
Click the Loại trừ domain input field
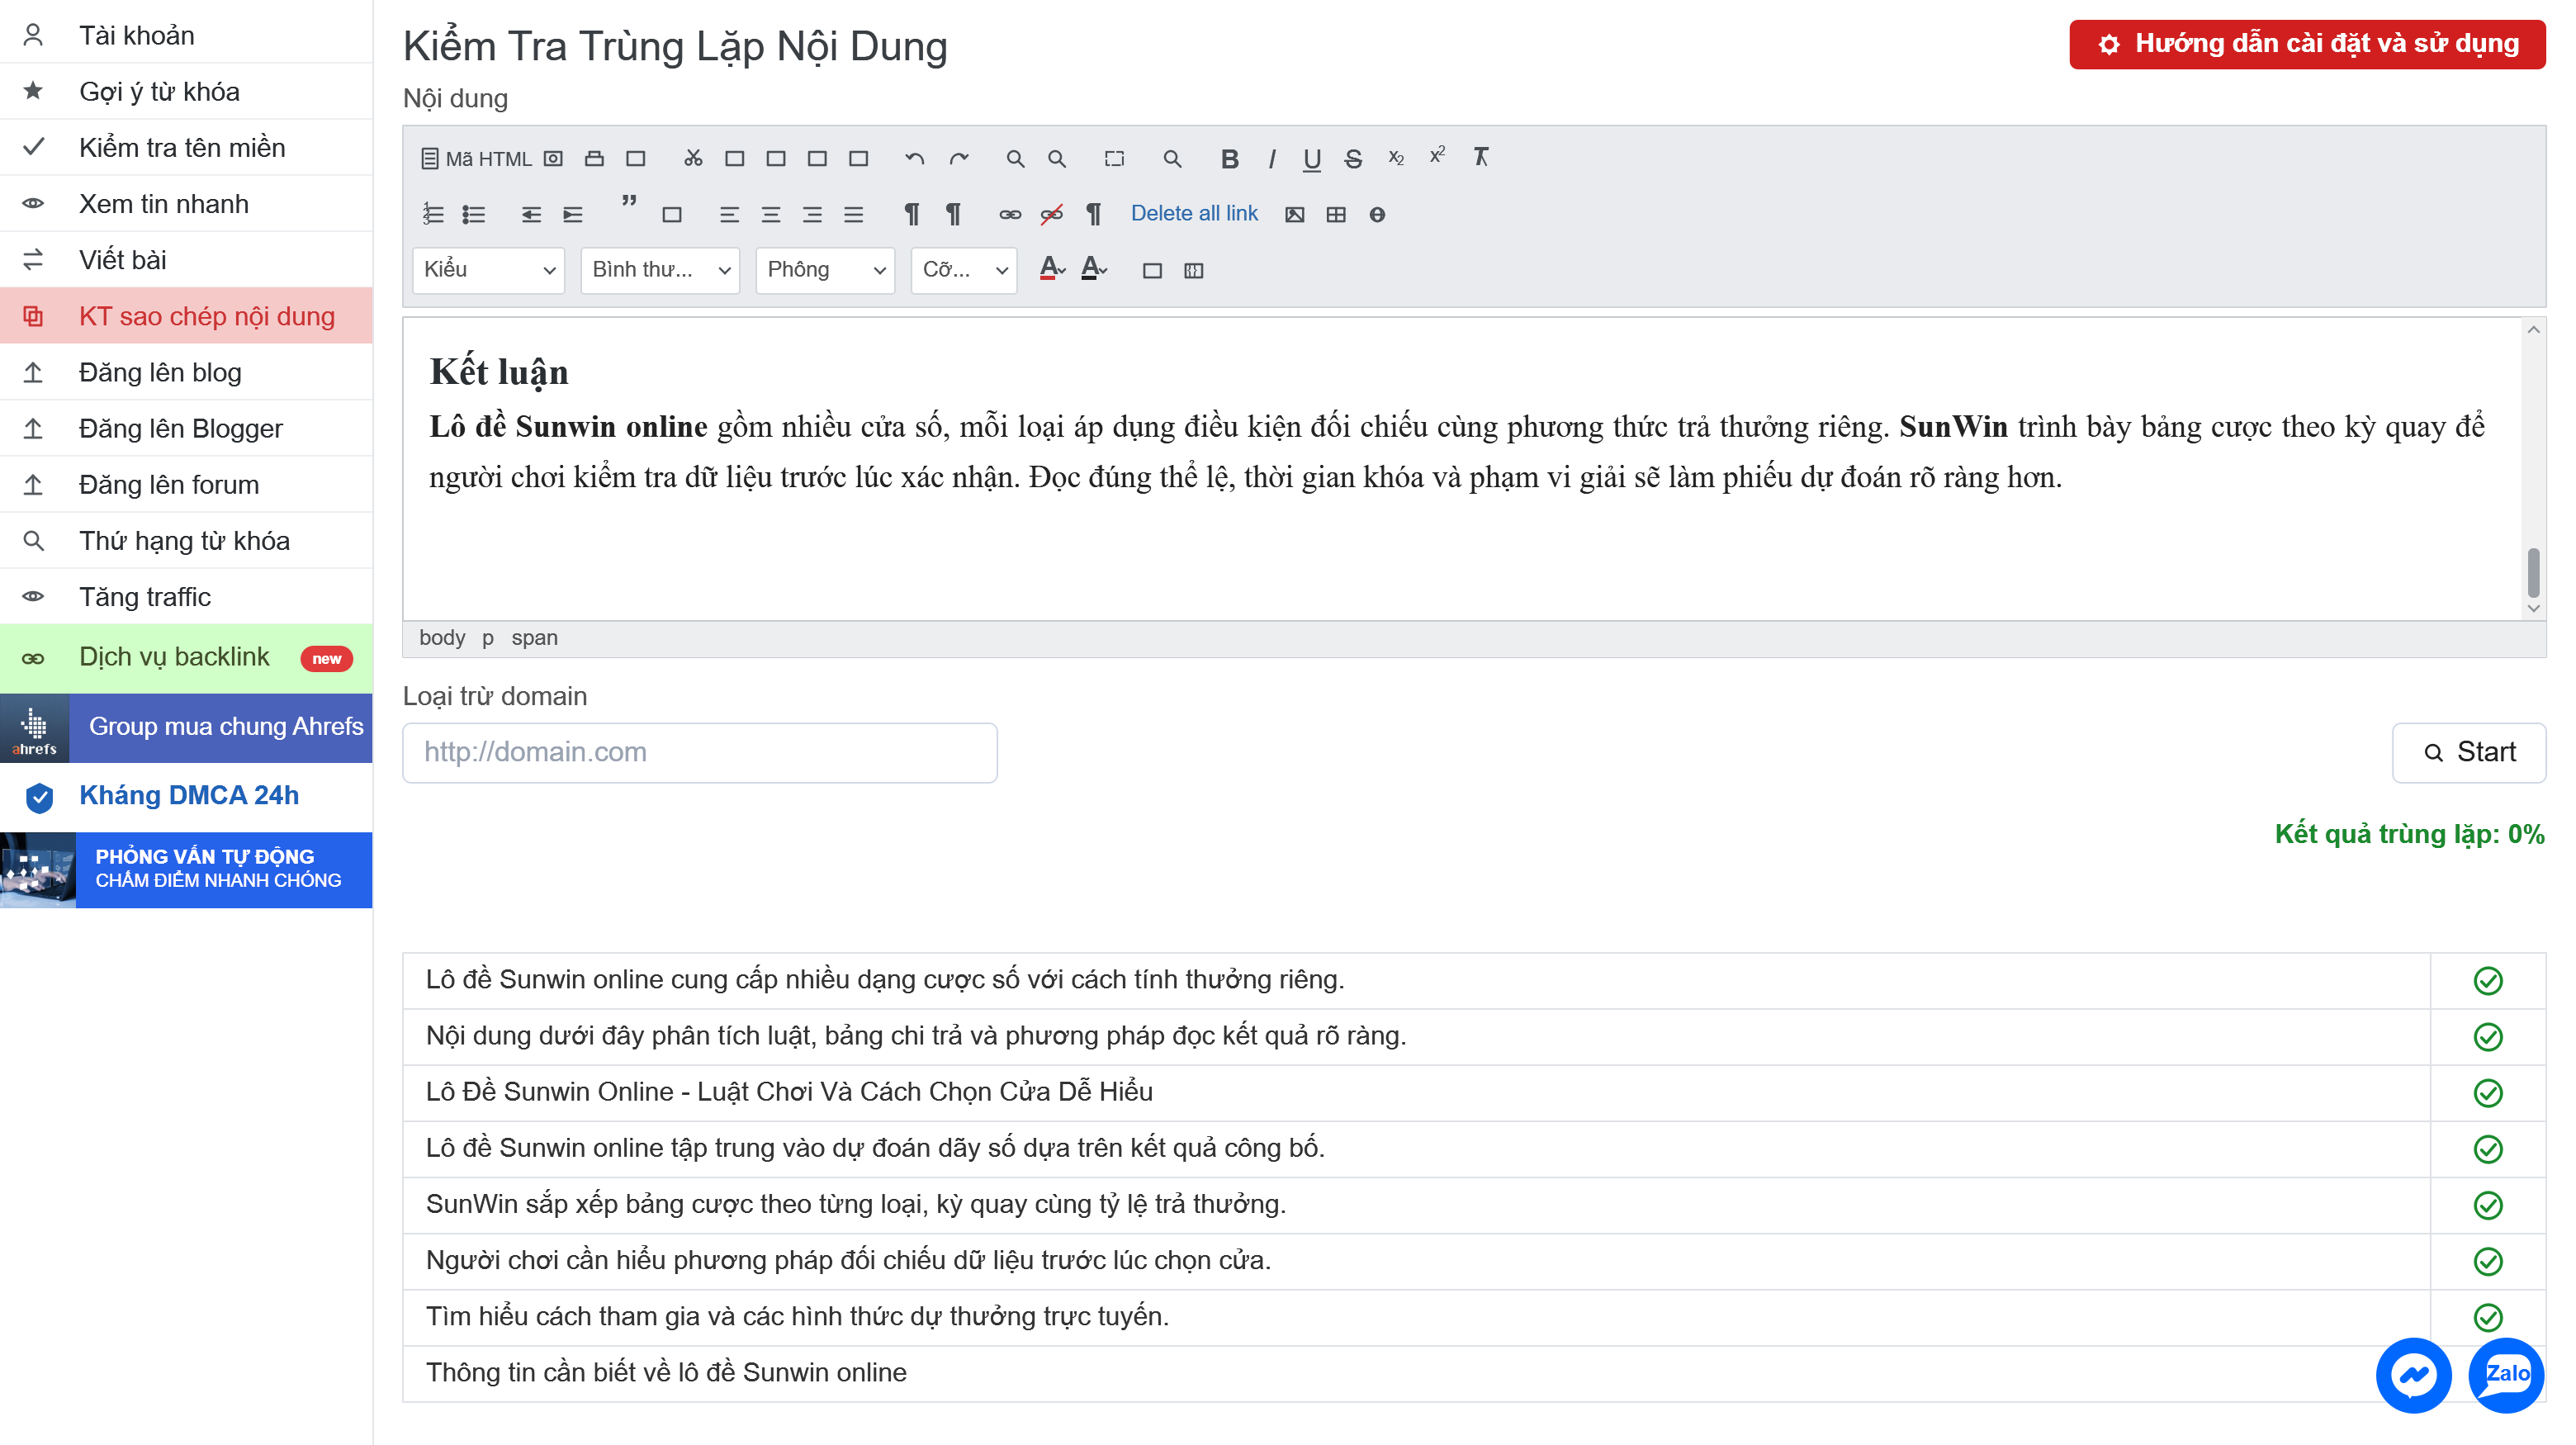tap(700, 752)
